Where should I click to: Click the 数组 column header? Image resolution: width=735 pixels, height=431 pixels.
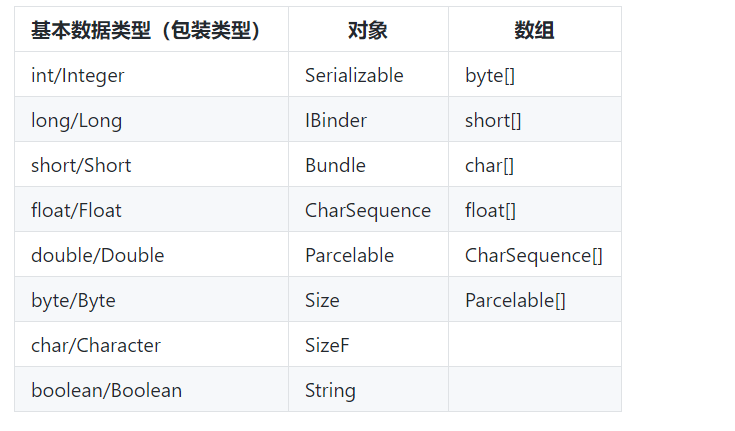[x=534, y=30]
